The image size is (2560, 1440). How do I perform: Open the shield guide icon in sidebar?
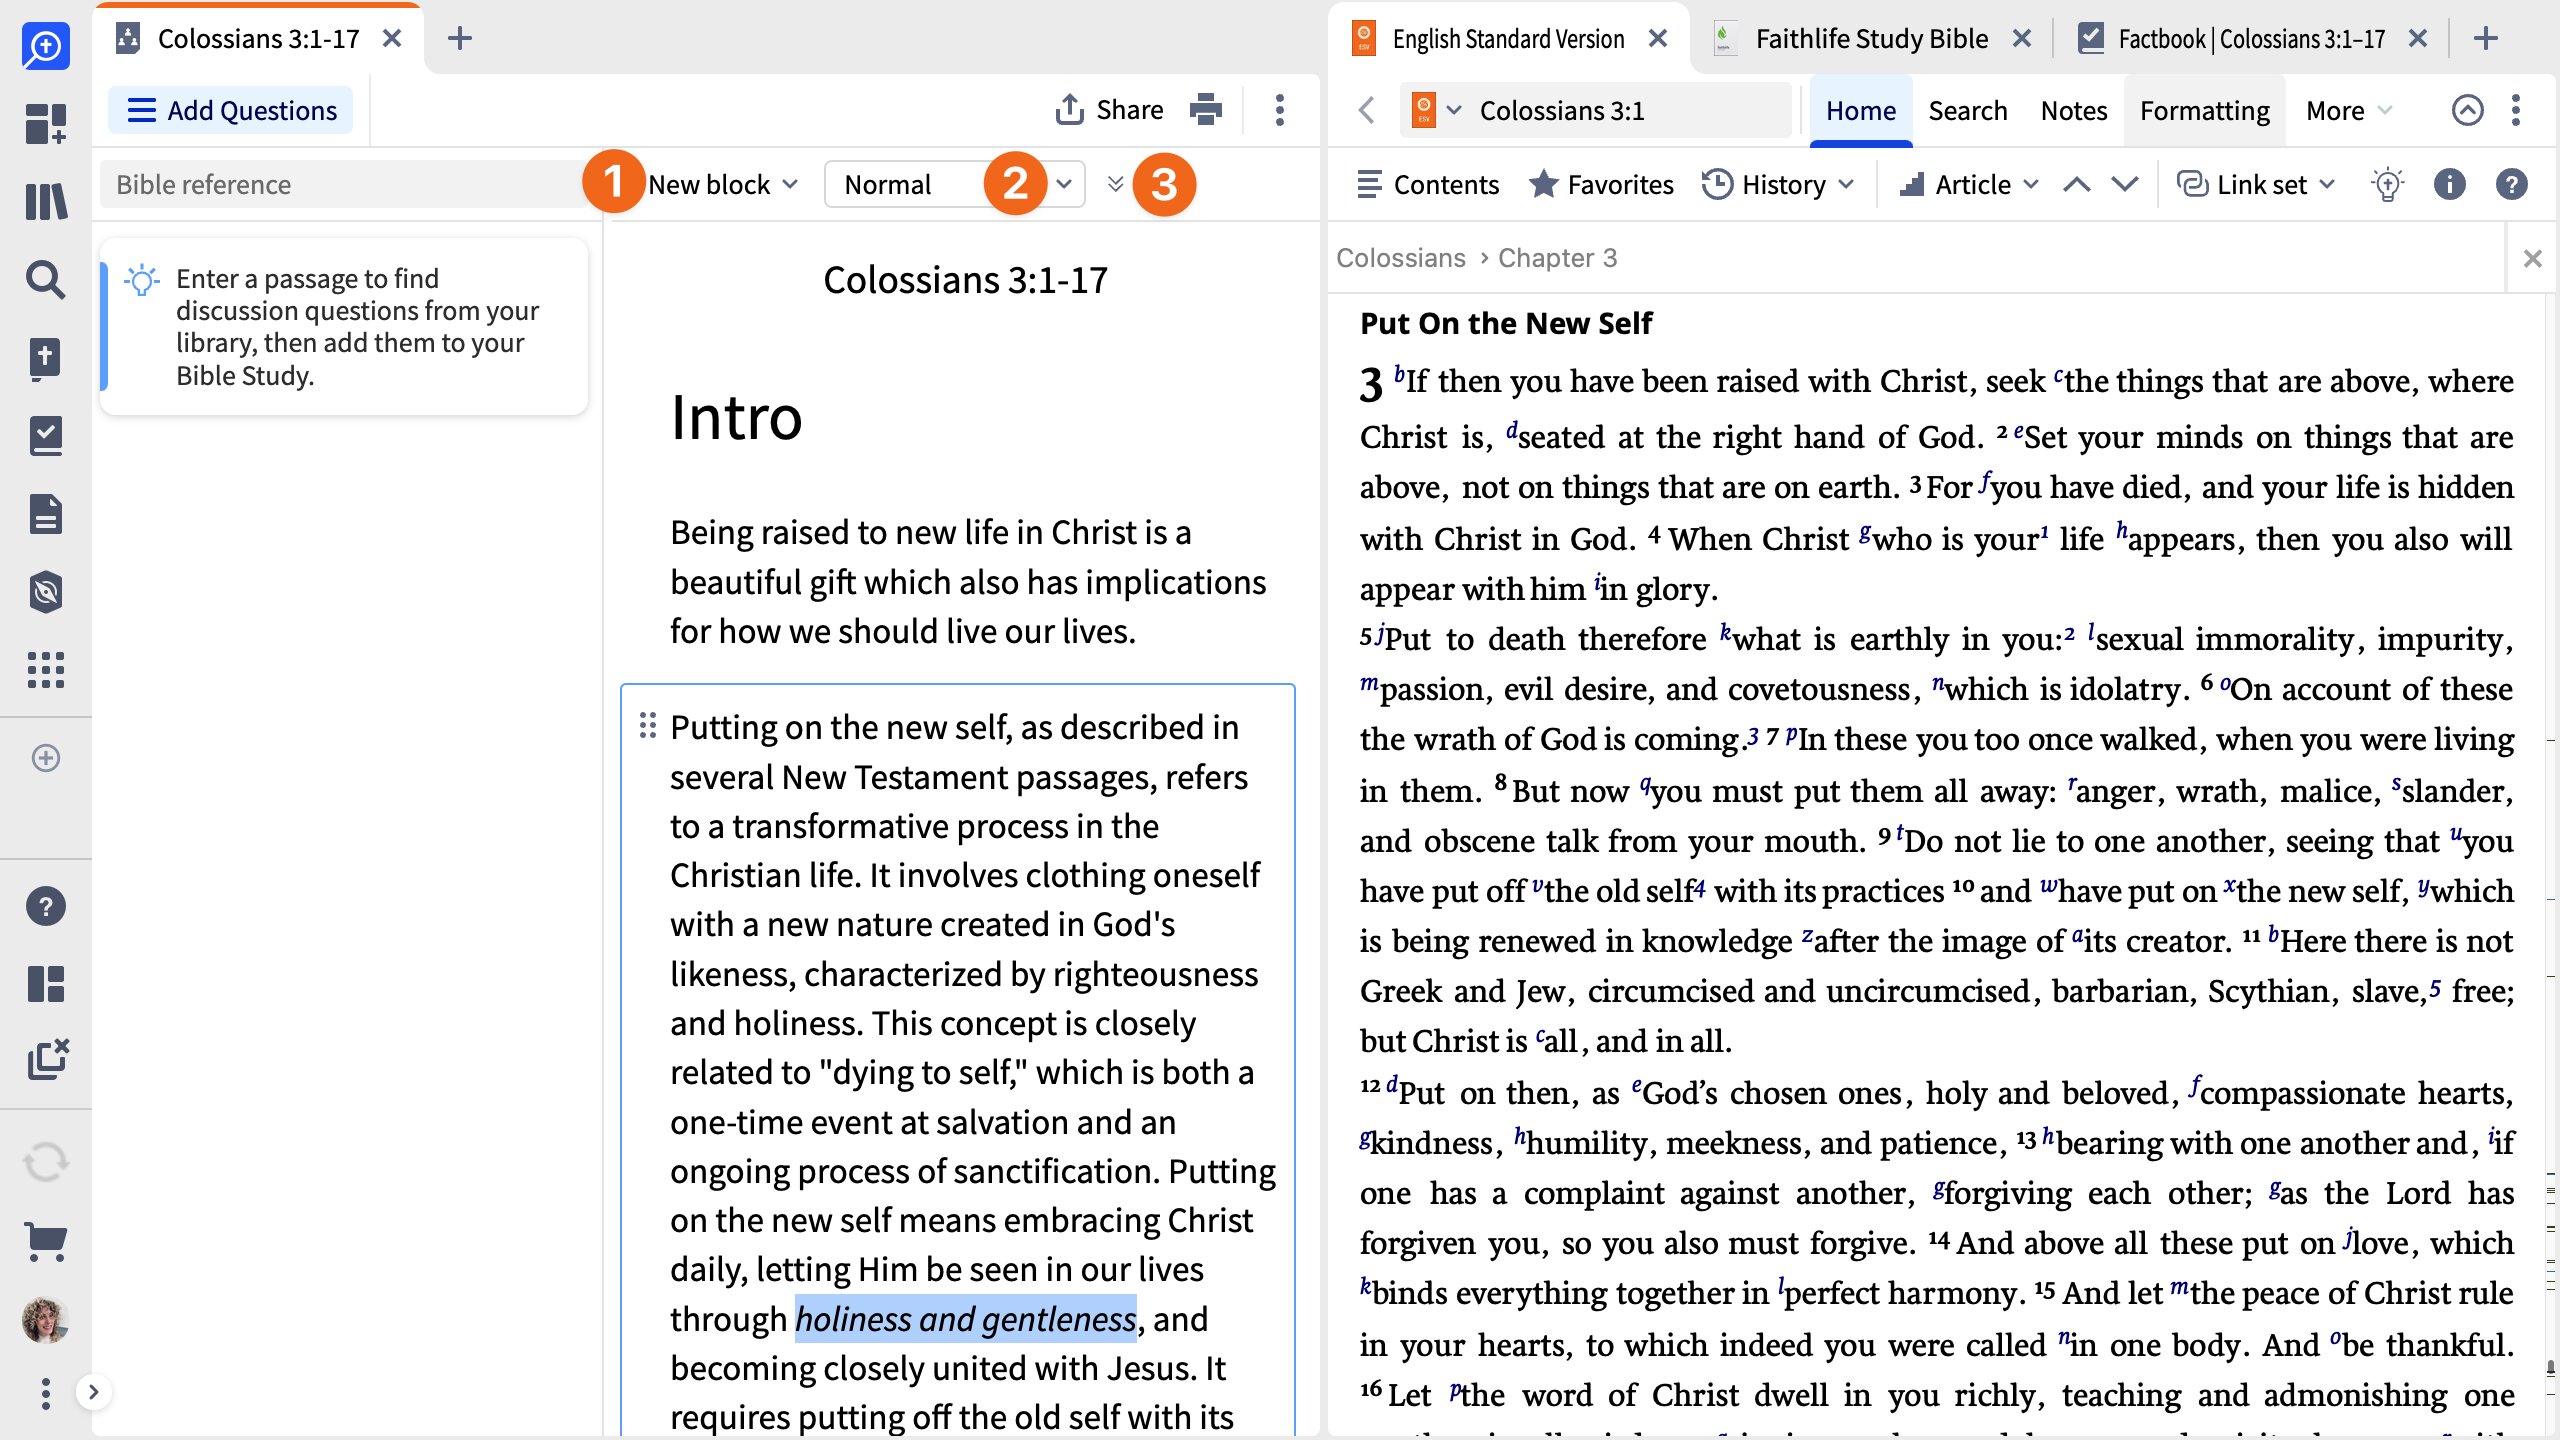tap(46, 592)
